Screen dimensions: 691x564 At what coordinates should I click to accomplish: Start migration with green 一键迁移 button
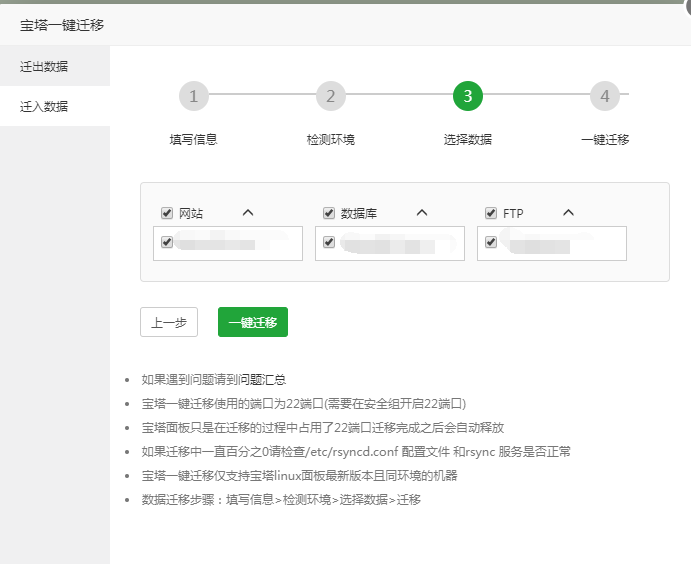253,322
